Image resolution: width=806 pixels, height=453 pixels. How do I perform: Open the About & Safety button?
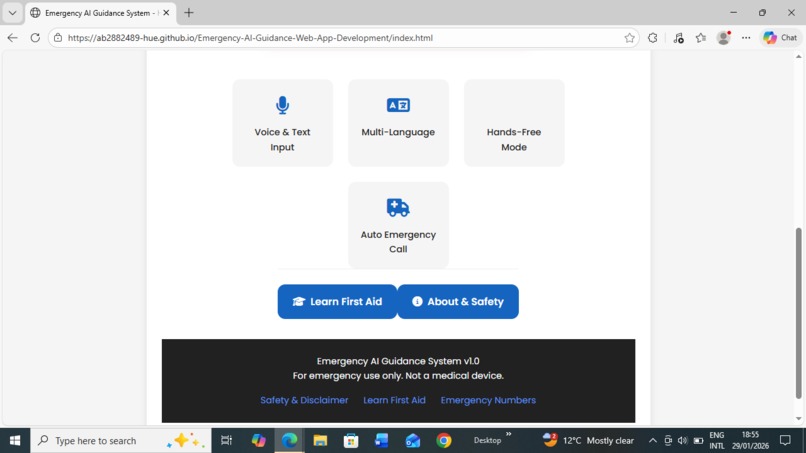458,302
